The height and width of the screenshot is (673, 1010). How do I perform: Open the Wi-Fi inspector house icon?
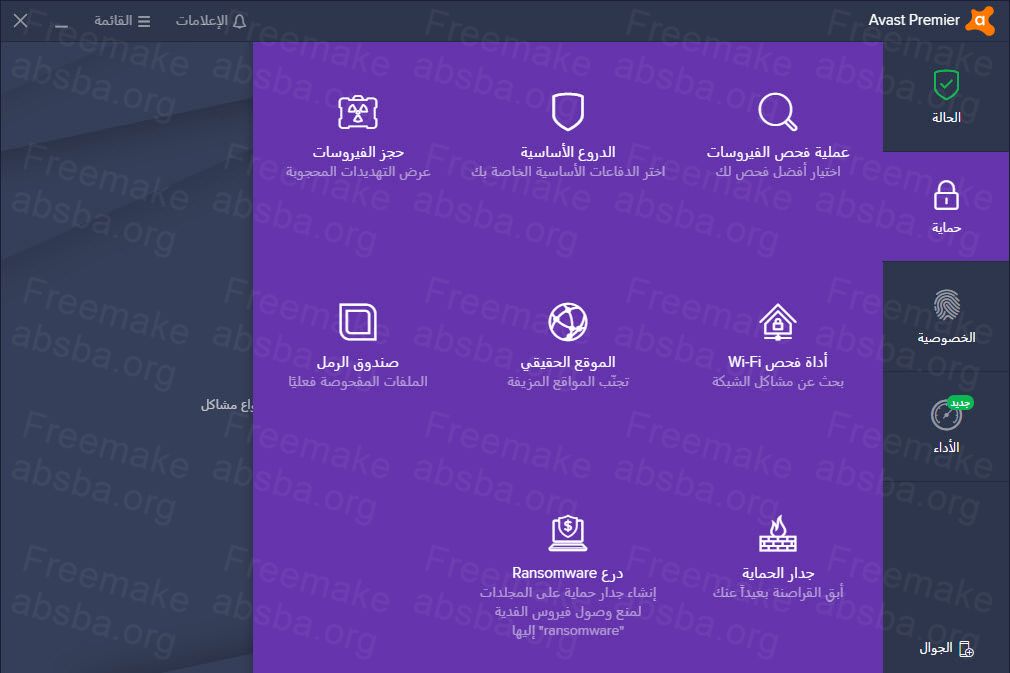tap(777, 322)
